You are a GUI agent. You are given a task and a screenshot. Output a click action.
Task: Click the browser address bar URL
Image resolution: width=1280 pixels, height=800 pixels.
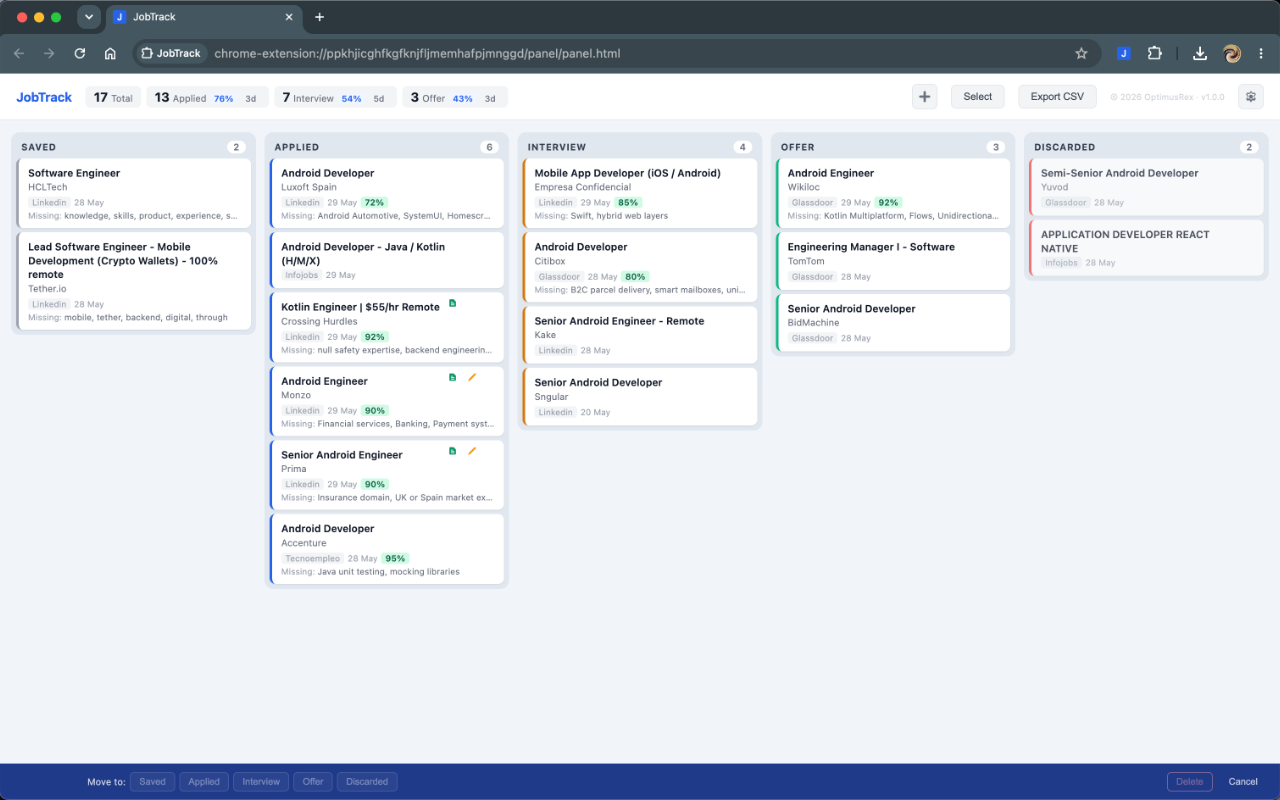coord(417,53)
